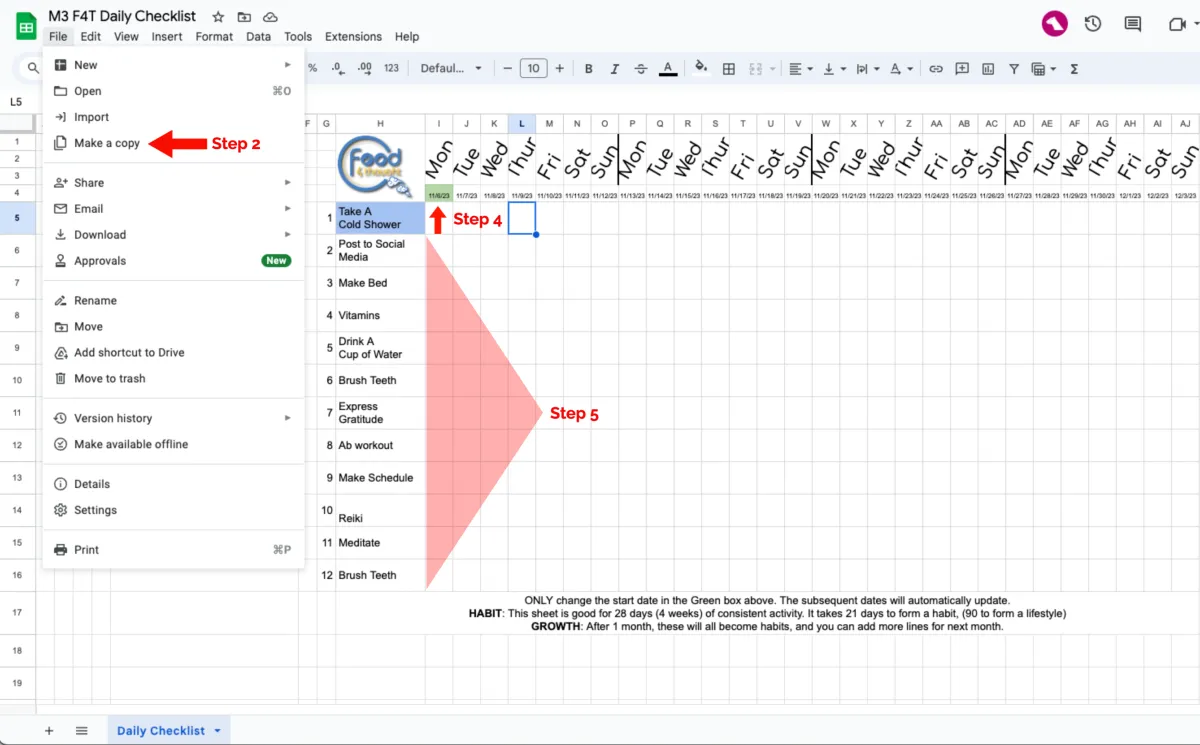1200x745 pixels.
Task: Click the profile avatar
Action: point(1054,24)
